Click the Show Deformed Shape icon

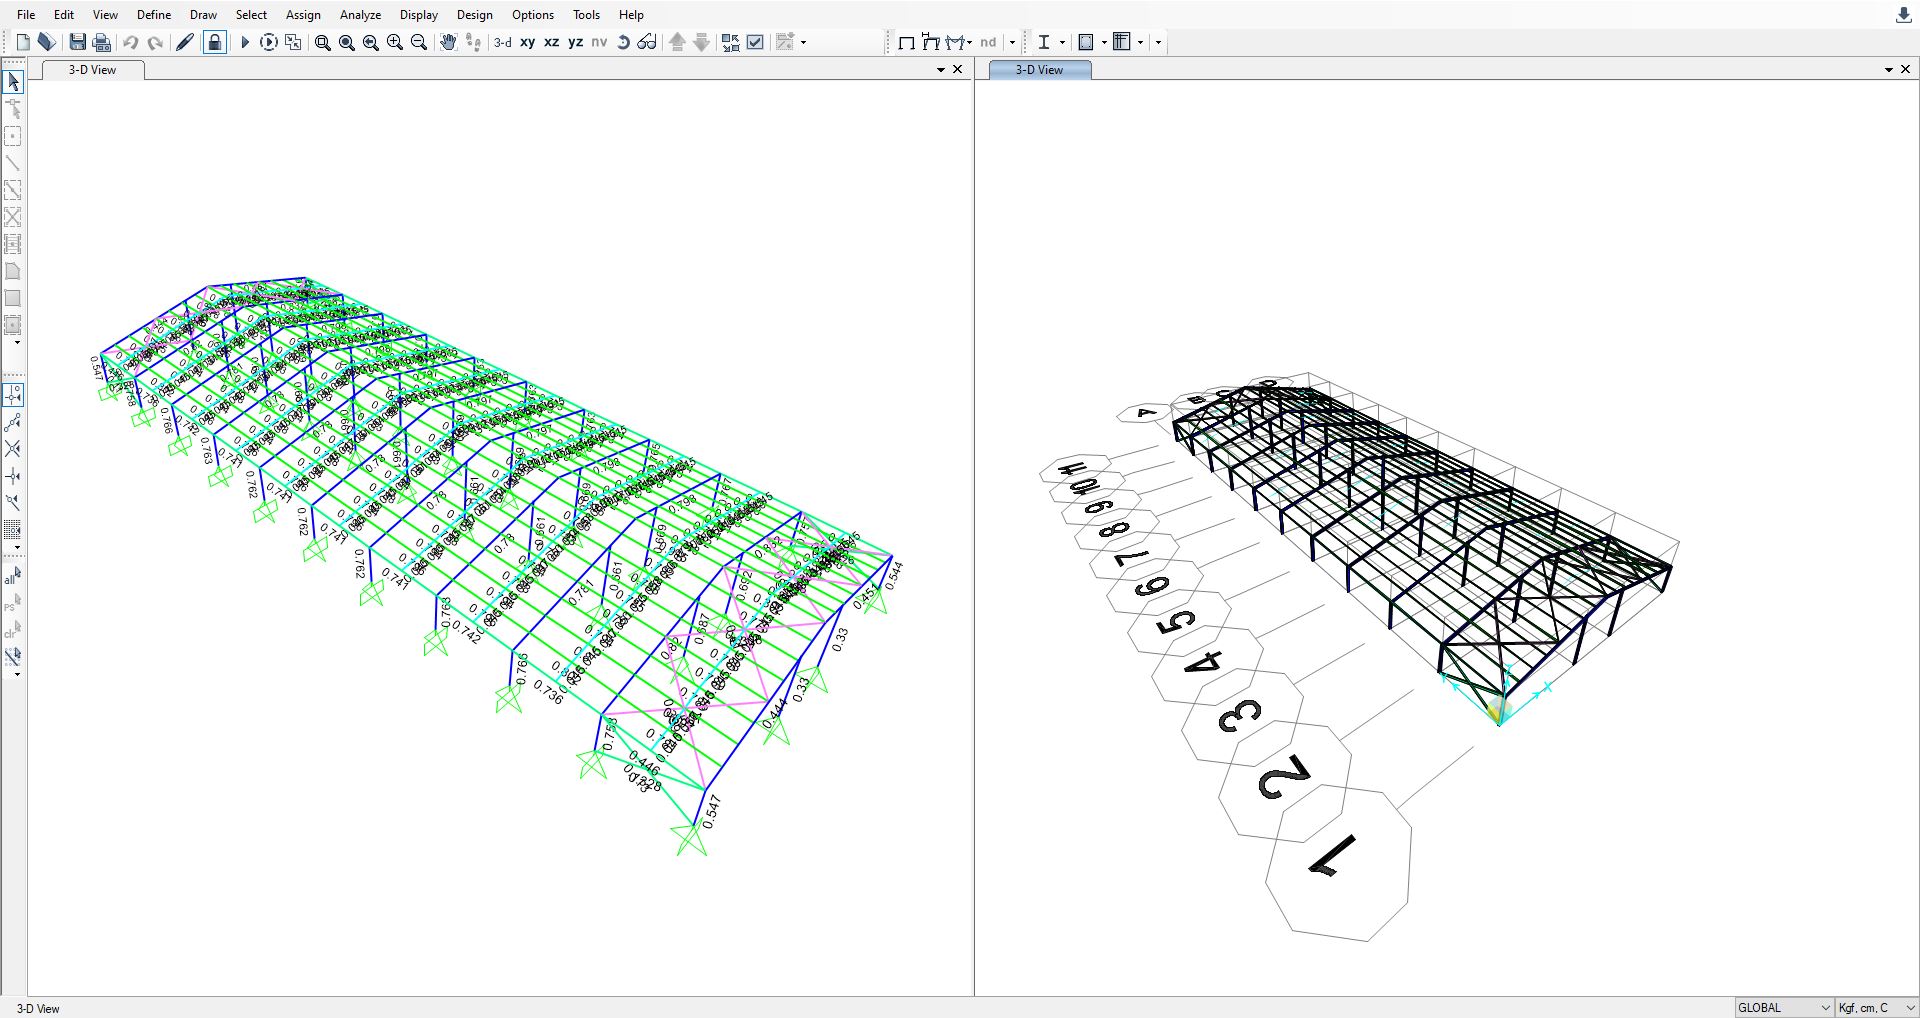[x=931, y=42]
